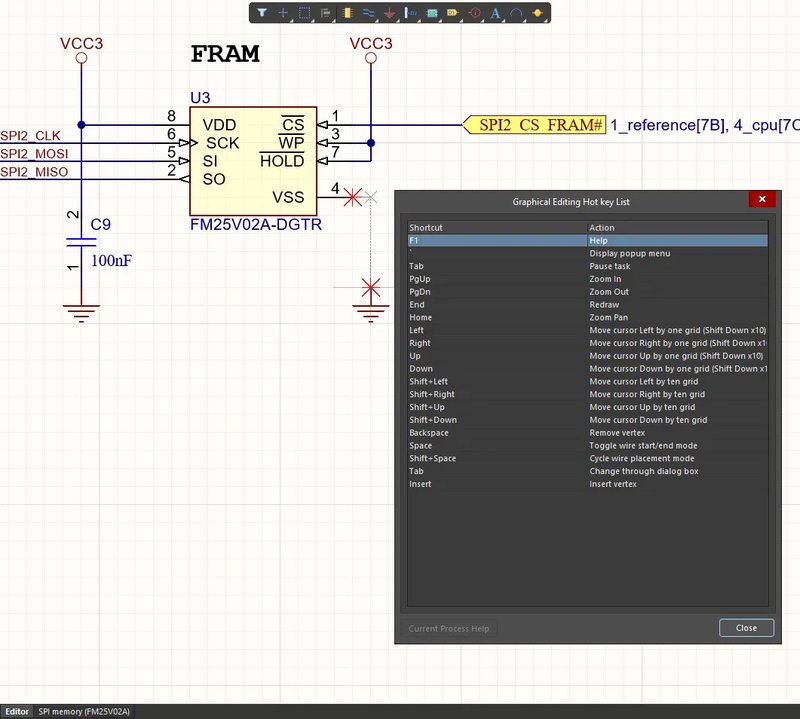This screenshot has height=719, width=800.
Task: Select the 'Toggle wire start/end mode' row
Action: (x=588, y=445)
